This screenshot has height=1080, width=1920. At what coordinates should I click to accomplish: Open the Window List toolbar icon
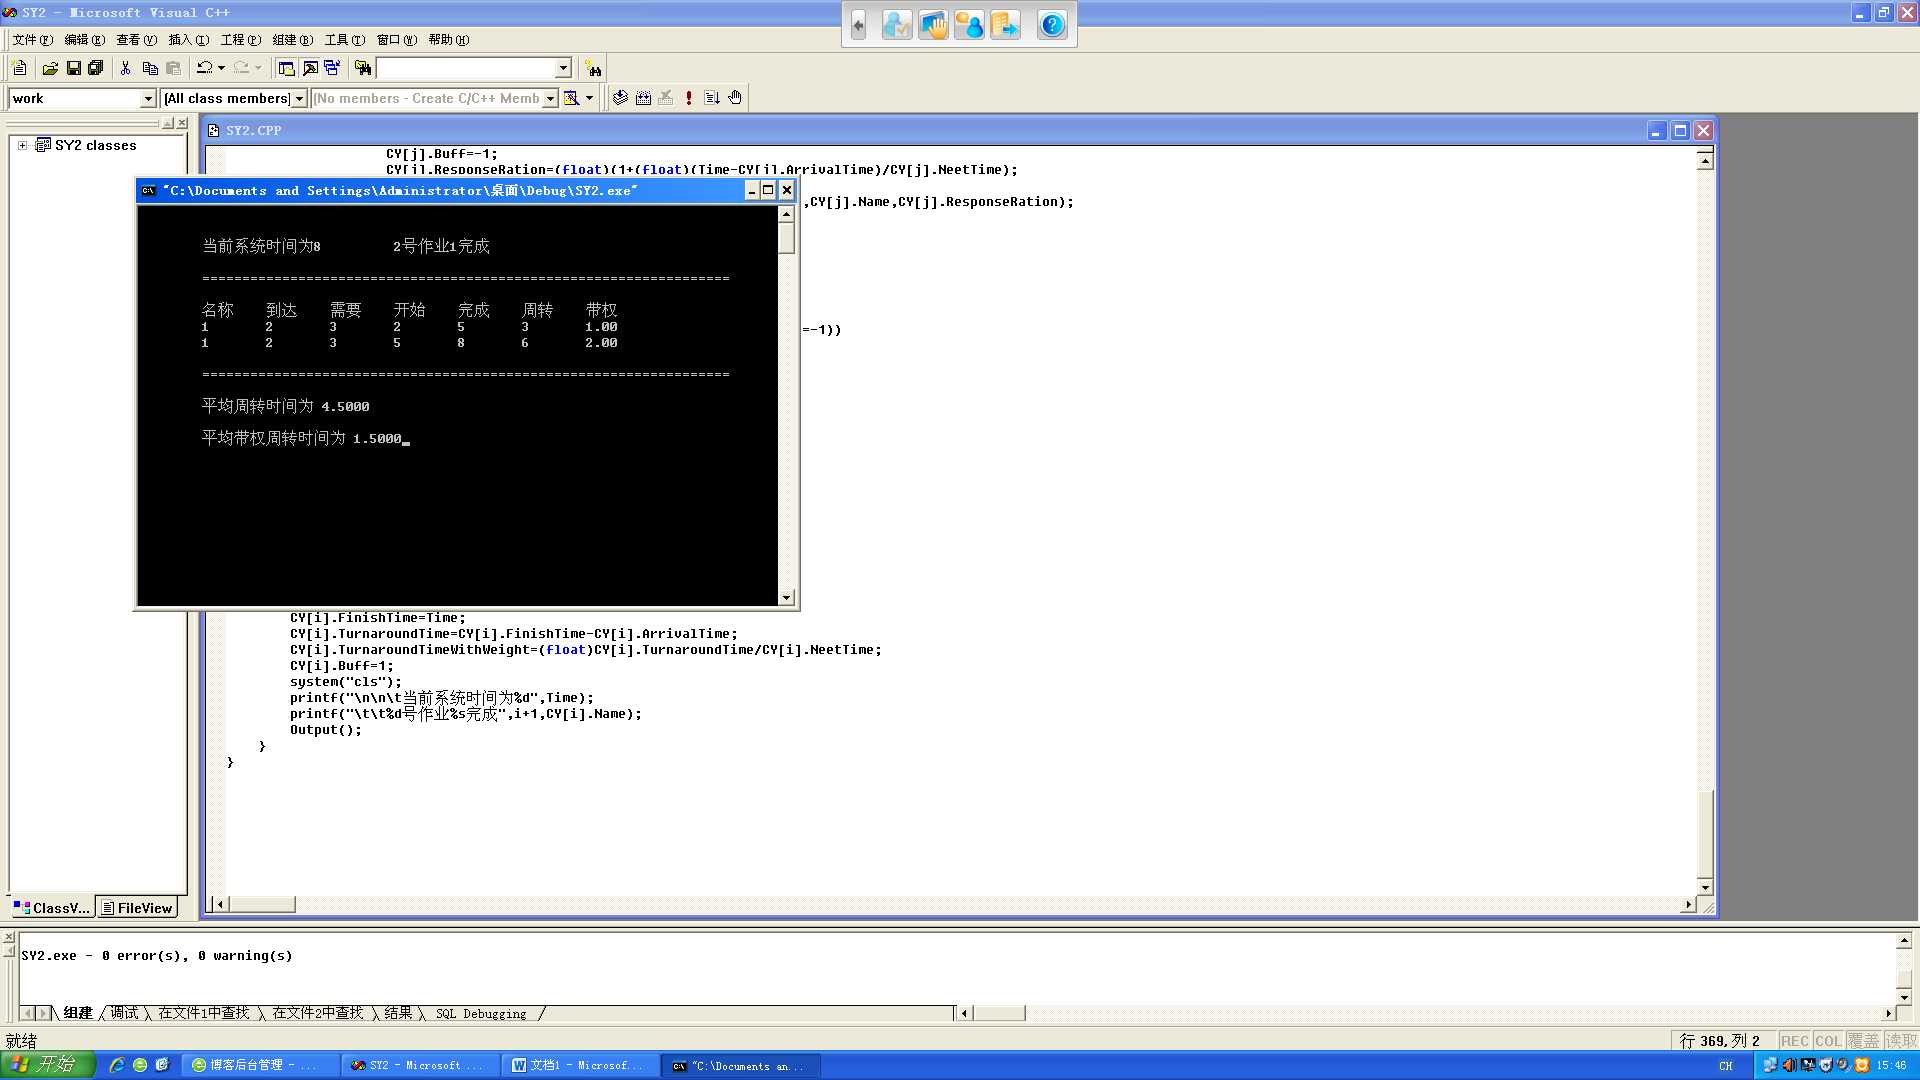[332, 68]
